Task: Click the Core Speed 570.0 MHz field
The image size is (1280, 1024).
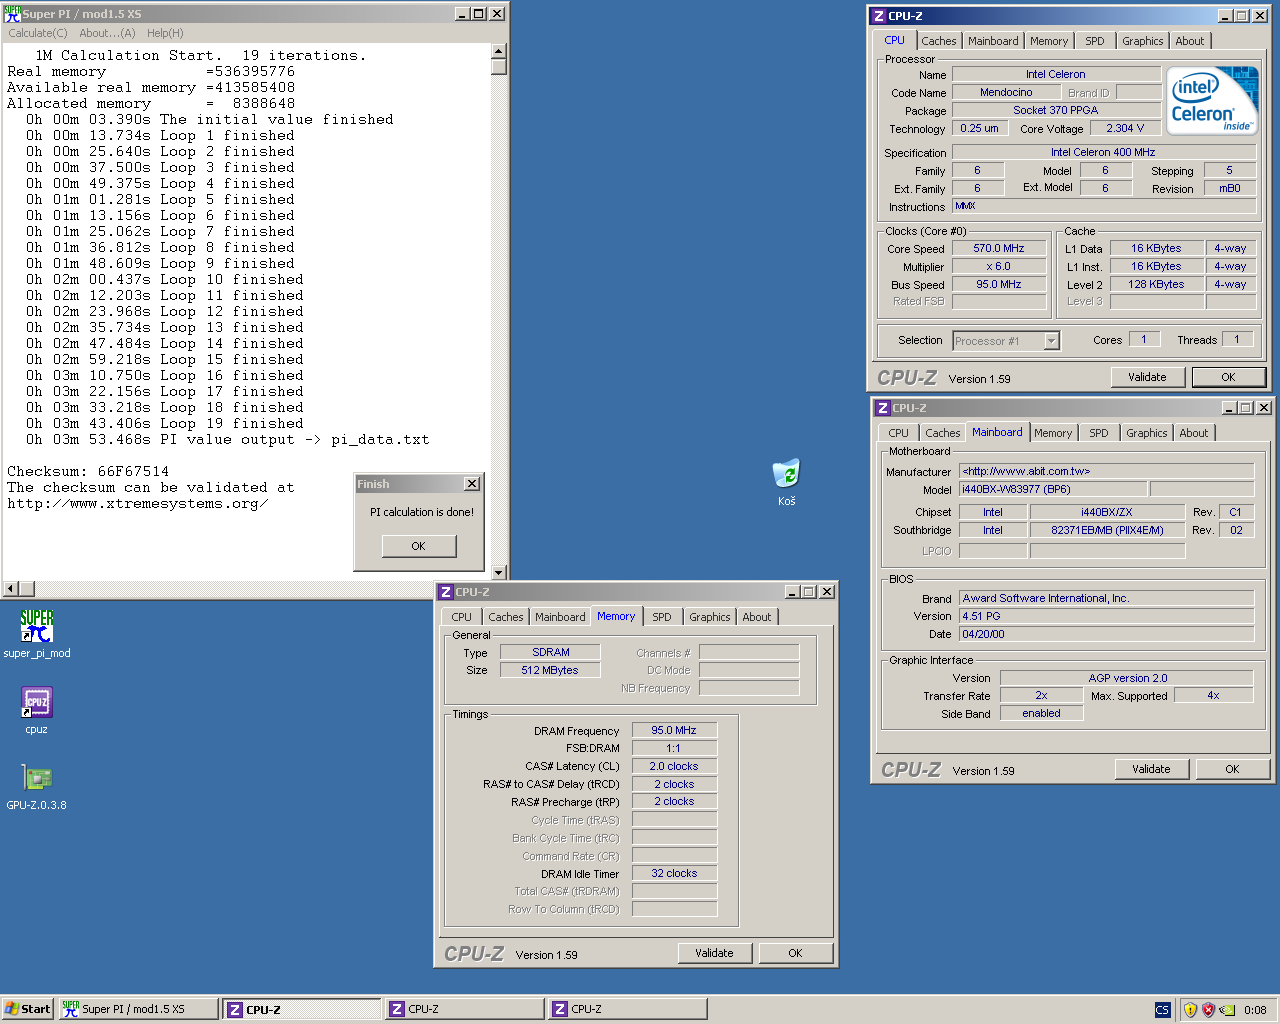Action: pyautogui.click(x=999, y=249)
